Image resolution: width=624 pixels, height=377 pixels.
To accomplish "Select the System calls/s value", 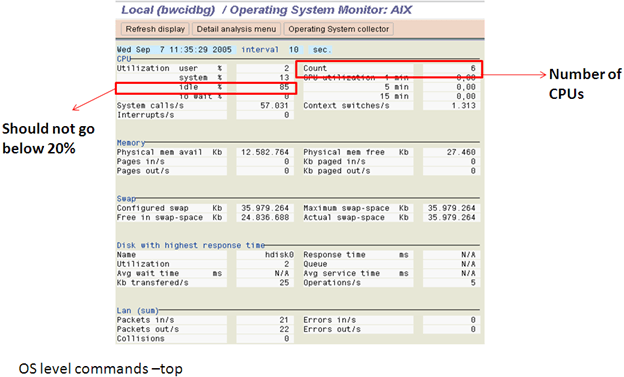I will pyautogui.click(x=265, y=106).
